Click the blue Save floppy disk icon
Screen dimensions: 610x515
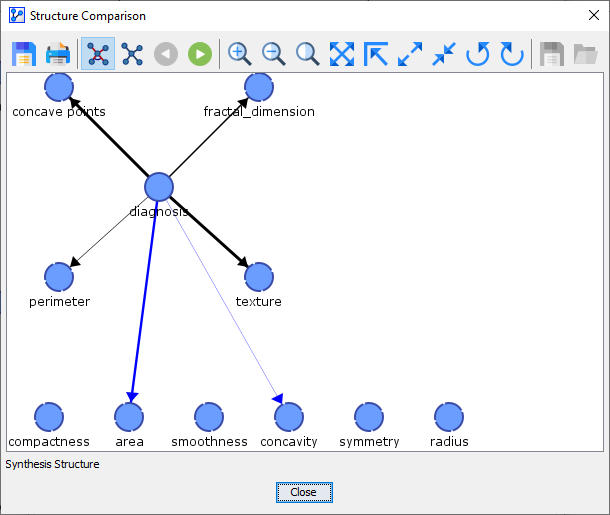(x=24, y=54)
